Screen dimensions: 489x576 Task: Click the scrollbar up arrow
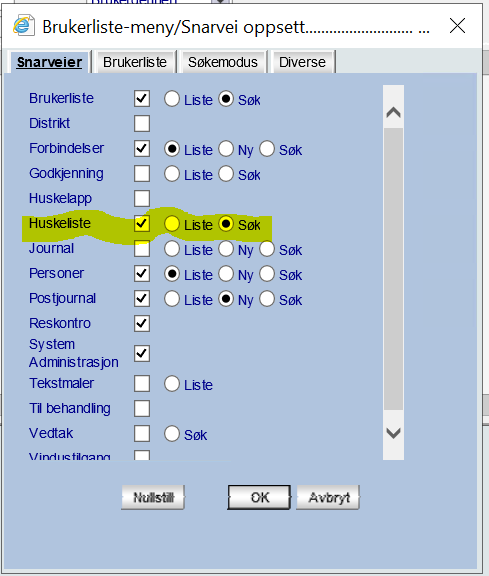[393, 112]
